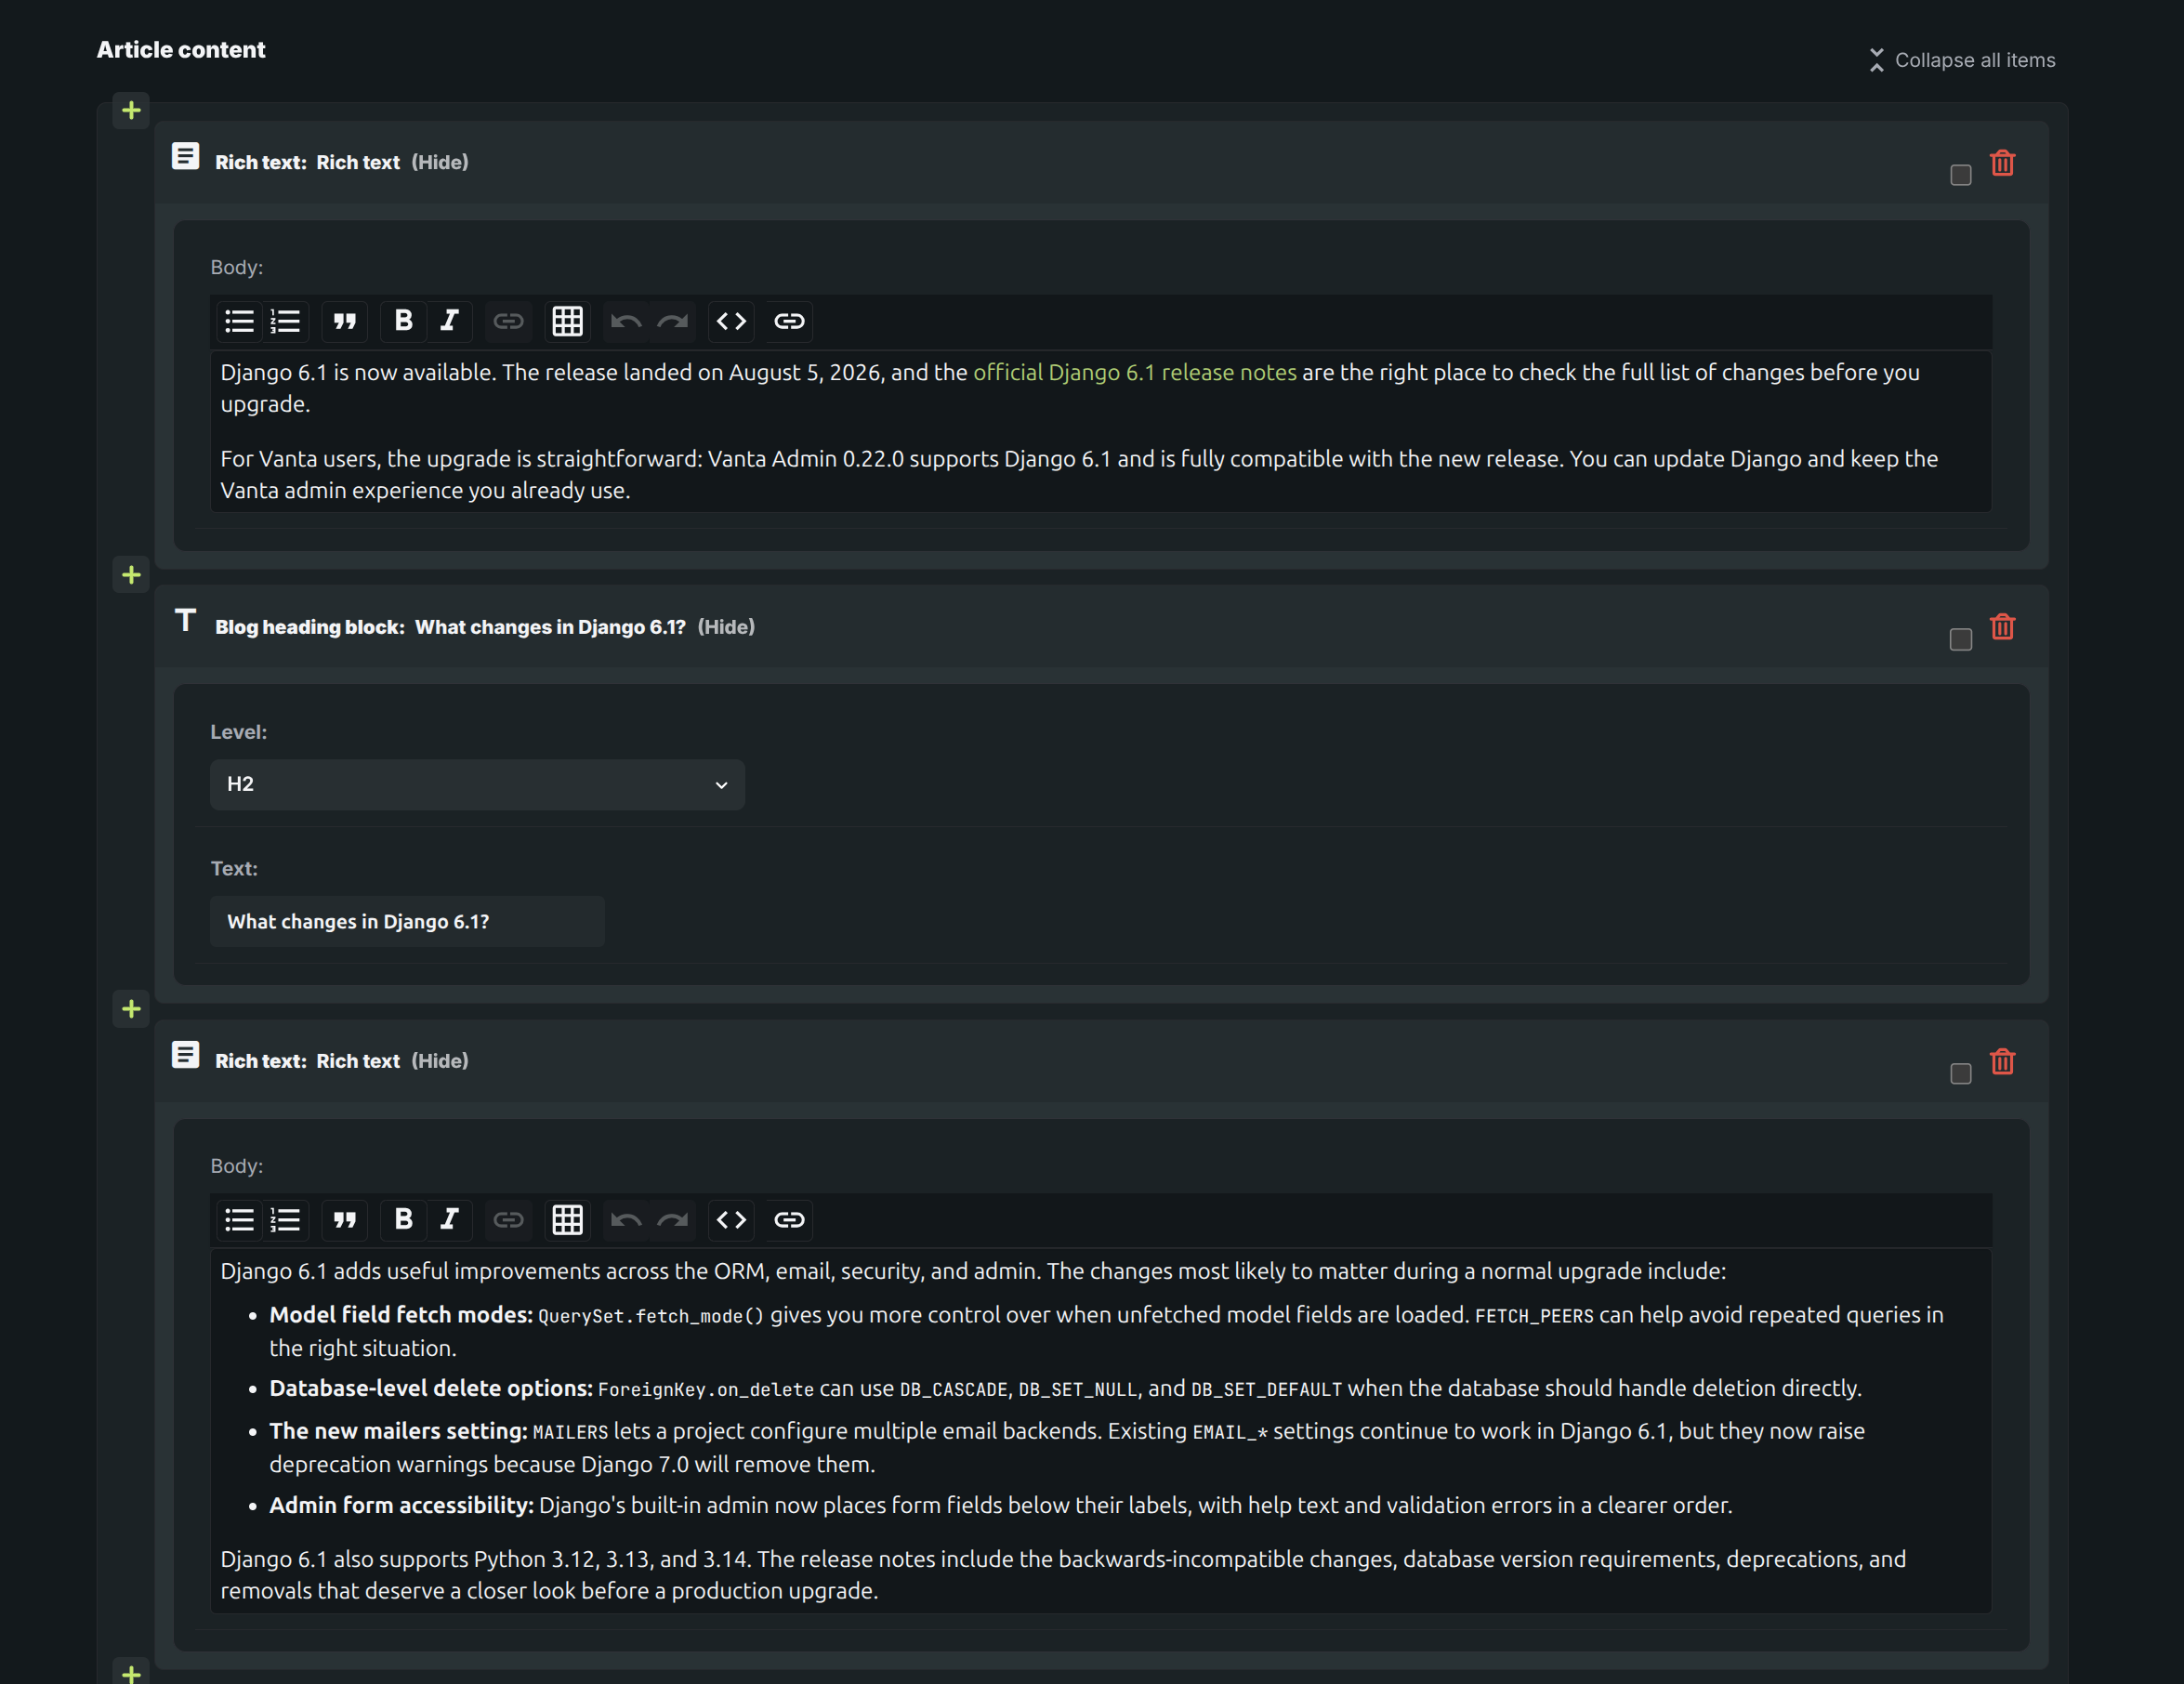Click the 'Blog heading block:' header title
Image resolution: width=2184 pixels, height=1684 pixels.
(310, 627)
